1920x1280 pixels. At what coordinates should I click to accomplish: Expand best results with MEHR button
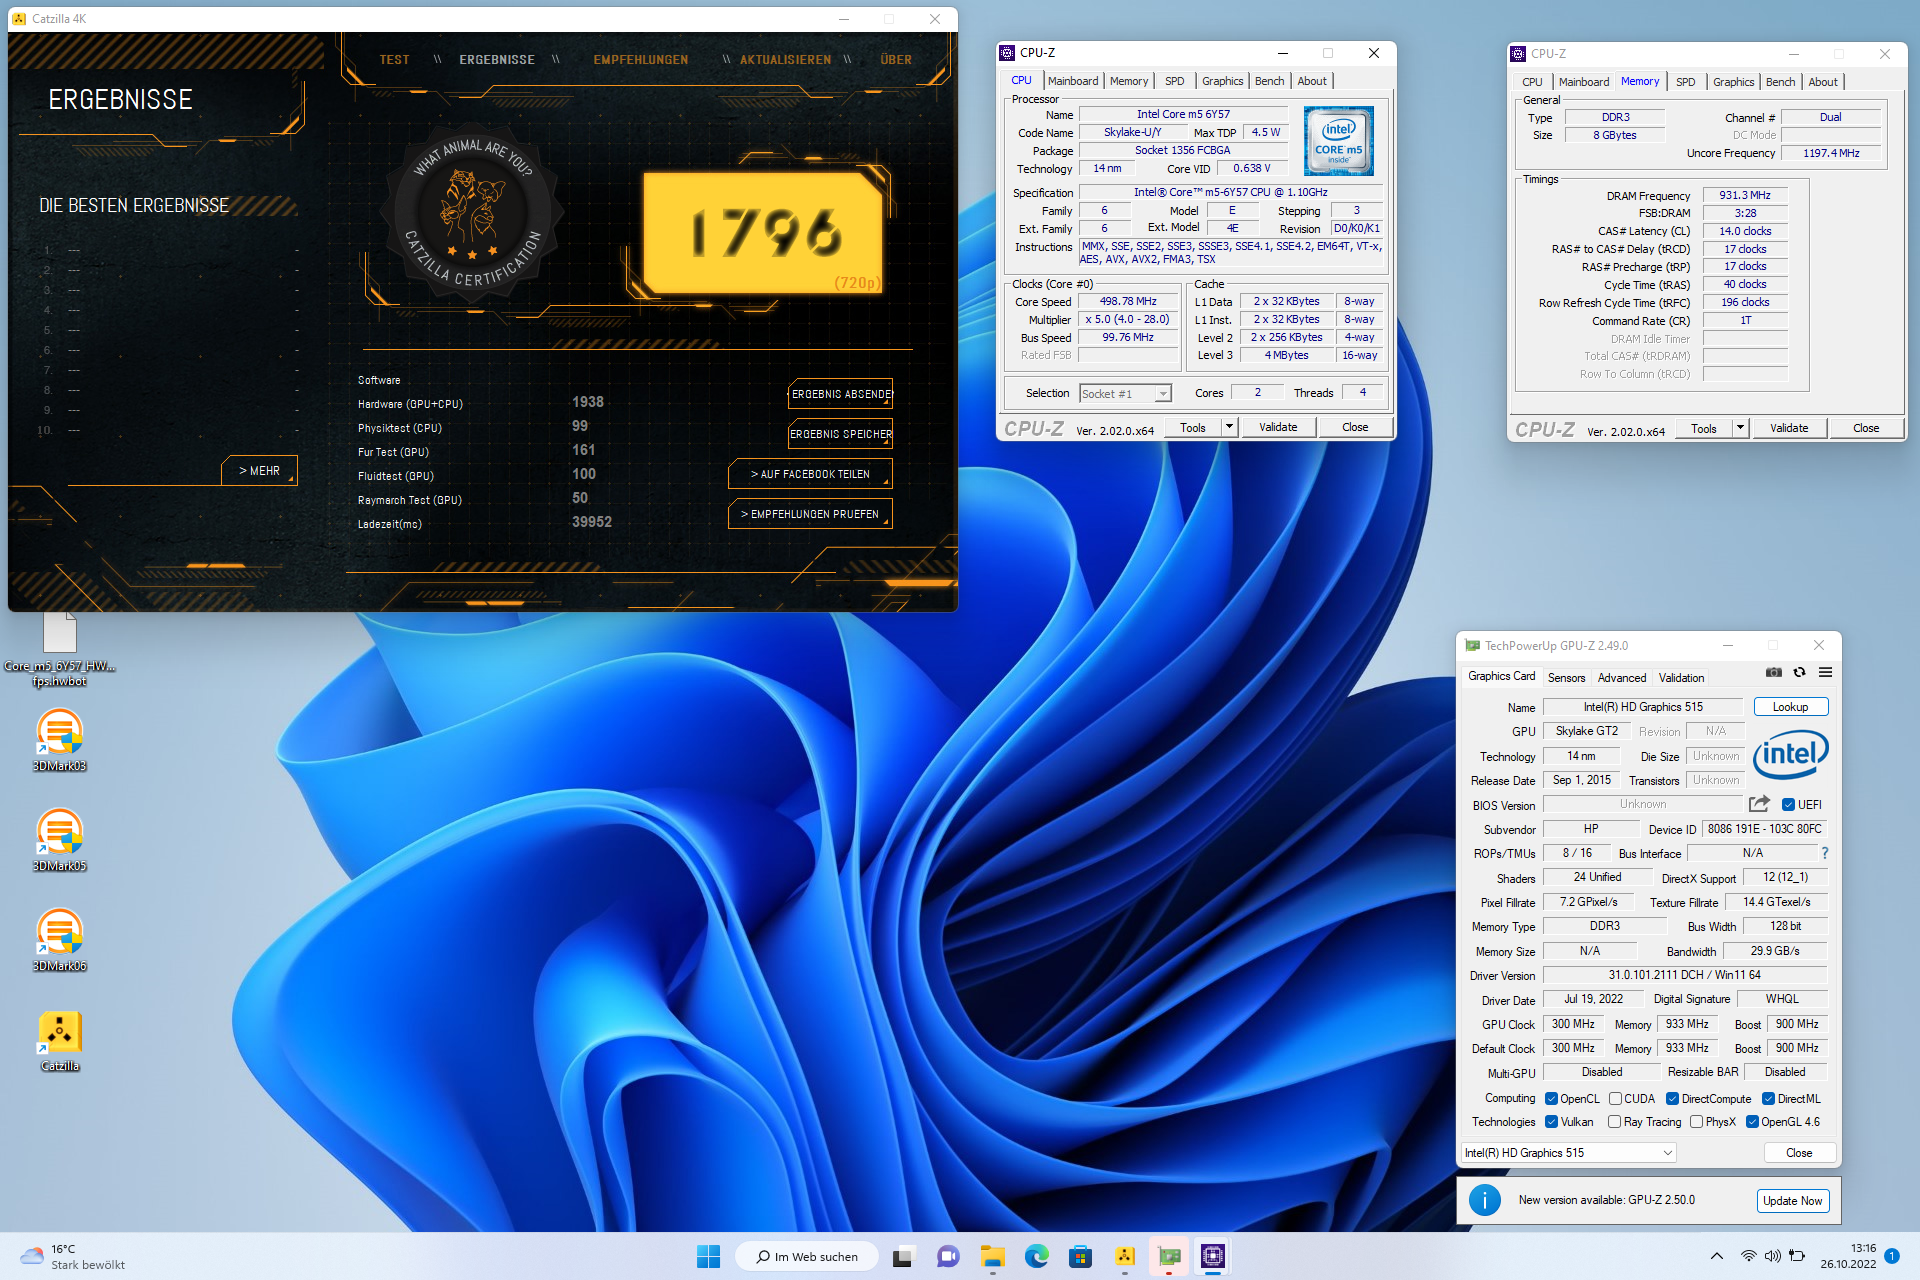point(259,470)
